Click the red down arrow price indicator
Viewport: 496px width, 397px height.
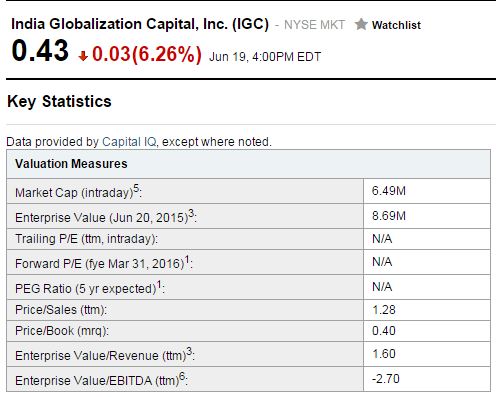83,56
